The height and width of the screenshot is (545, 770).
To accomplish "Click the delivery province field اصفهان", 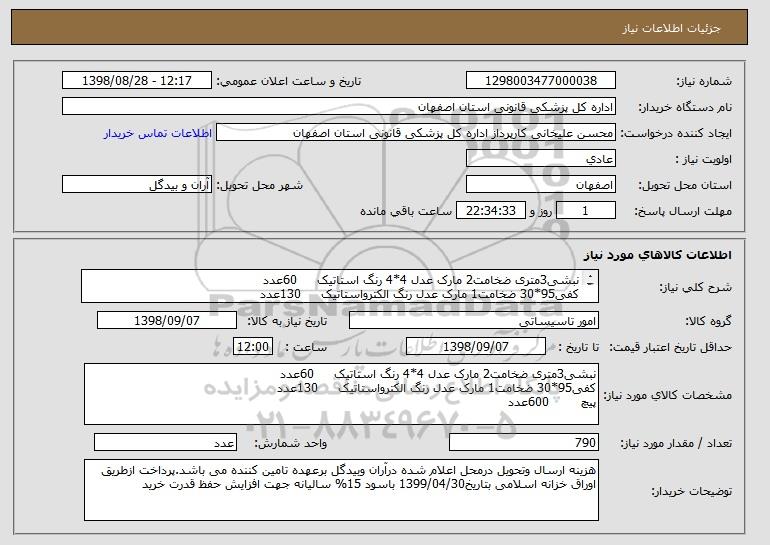I will [x=541, y=185].
